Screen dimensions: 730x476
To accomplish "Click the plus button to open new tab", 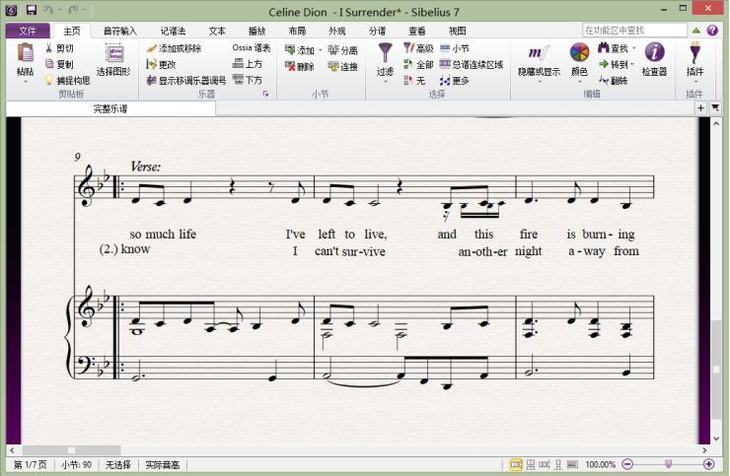I will click(x=701, y=108).
